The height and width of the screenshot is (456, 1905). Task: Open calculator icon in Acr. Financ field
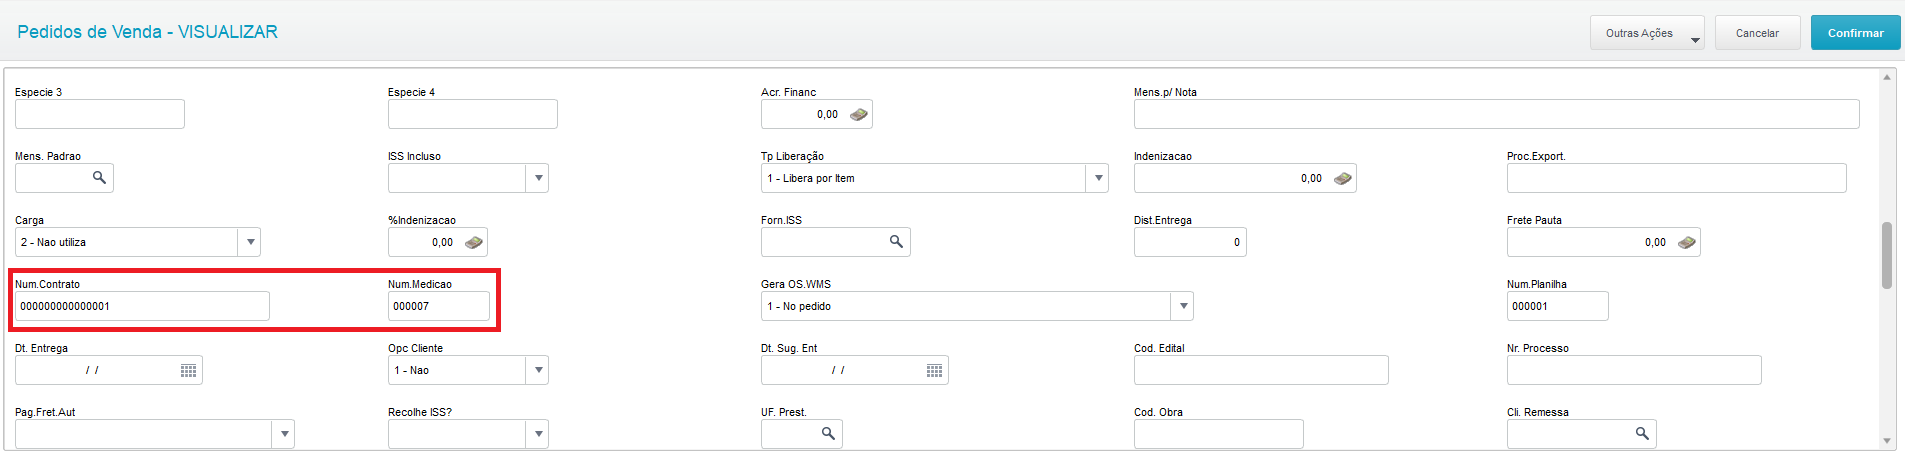tap(858, 115)
